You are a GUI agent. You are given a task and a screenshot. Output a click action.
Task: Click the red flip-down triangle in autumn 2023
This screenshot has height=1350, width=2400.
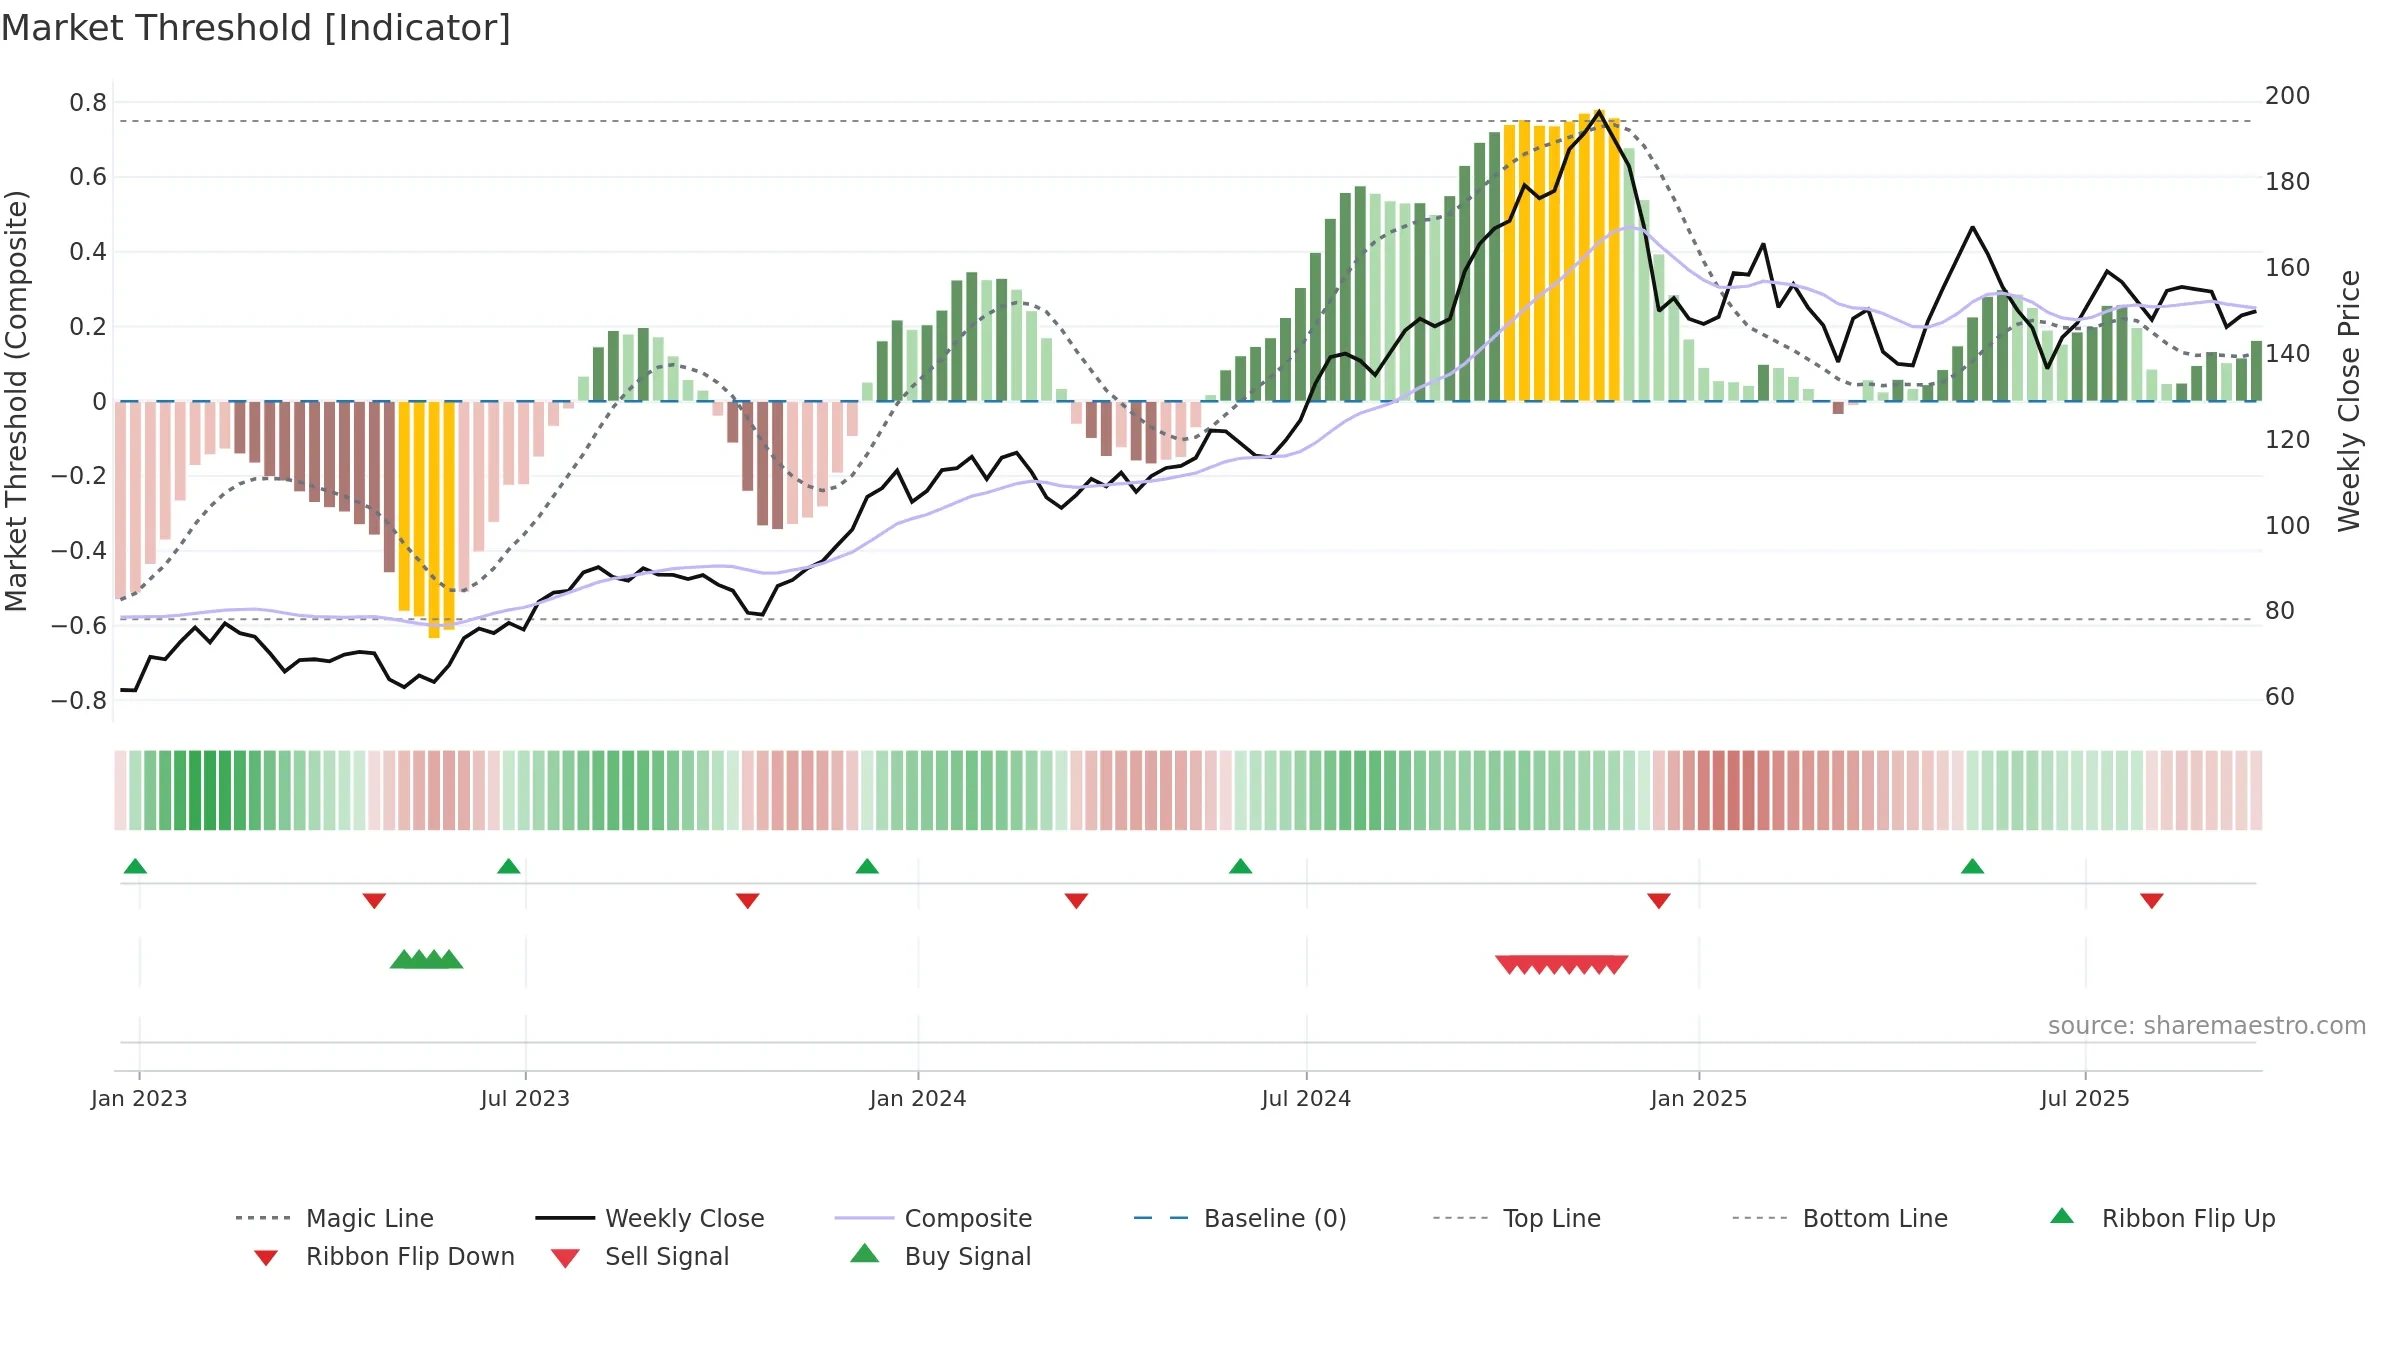(747, 901)
